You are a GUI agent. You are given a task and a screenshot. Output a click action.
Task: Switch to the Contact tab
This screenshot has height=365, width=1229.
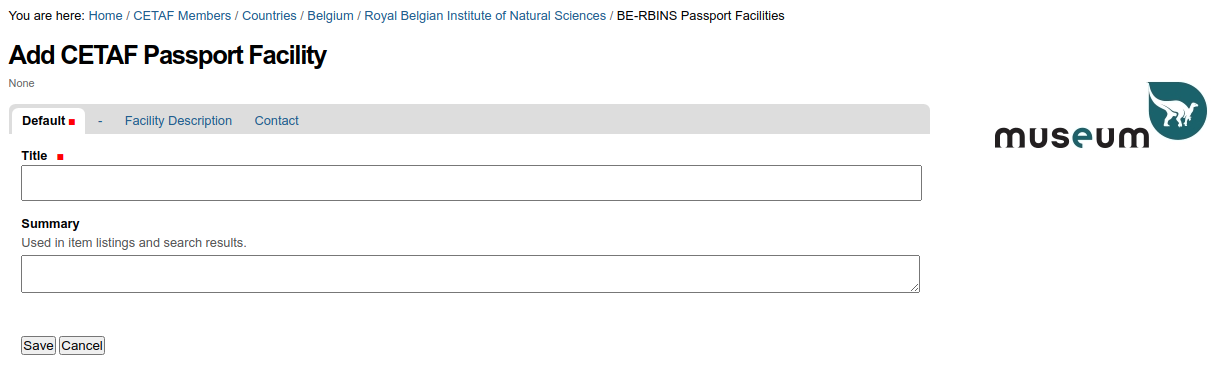point(277,121)
